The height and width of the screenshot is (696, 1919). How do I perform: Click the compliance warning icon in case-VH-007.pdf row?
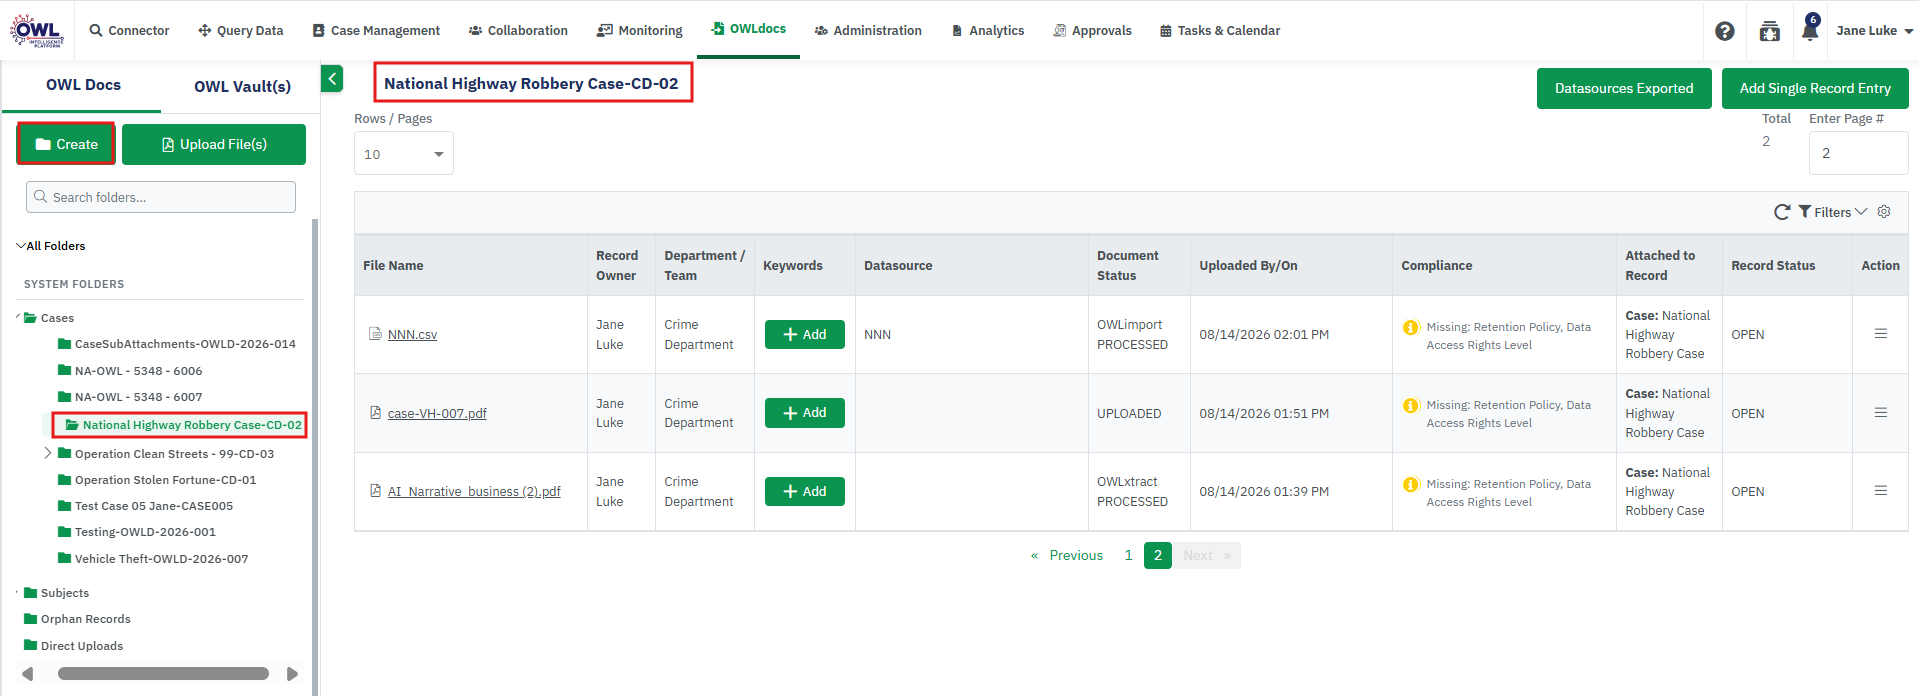(1411, 405)
